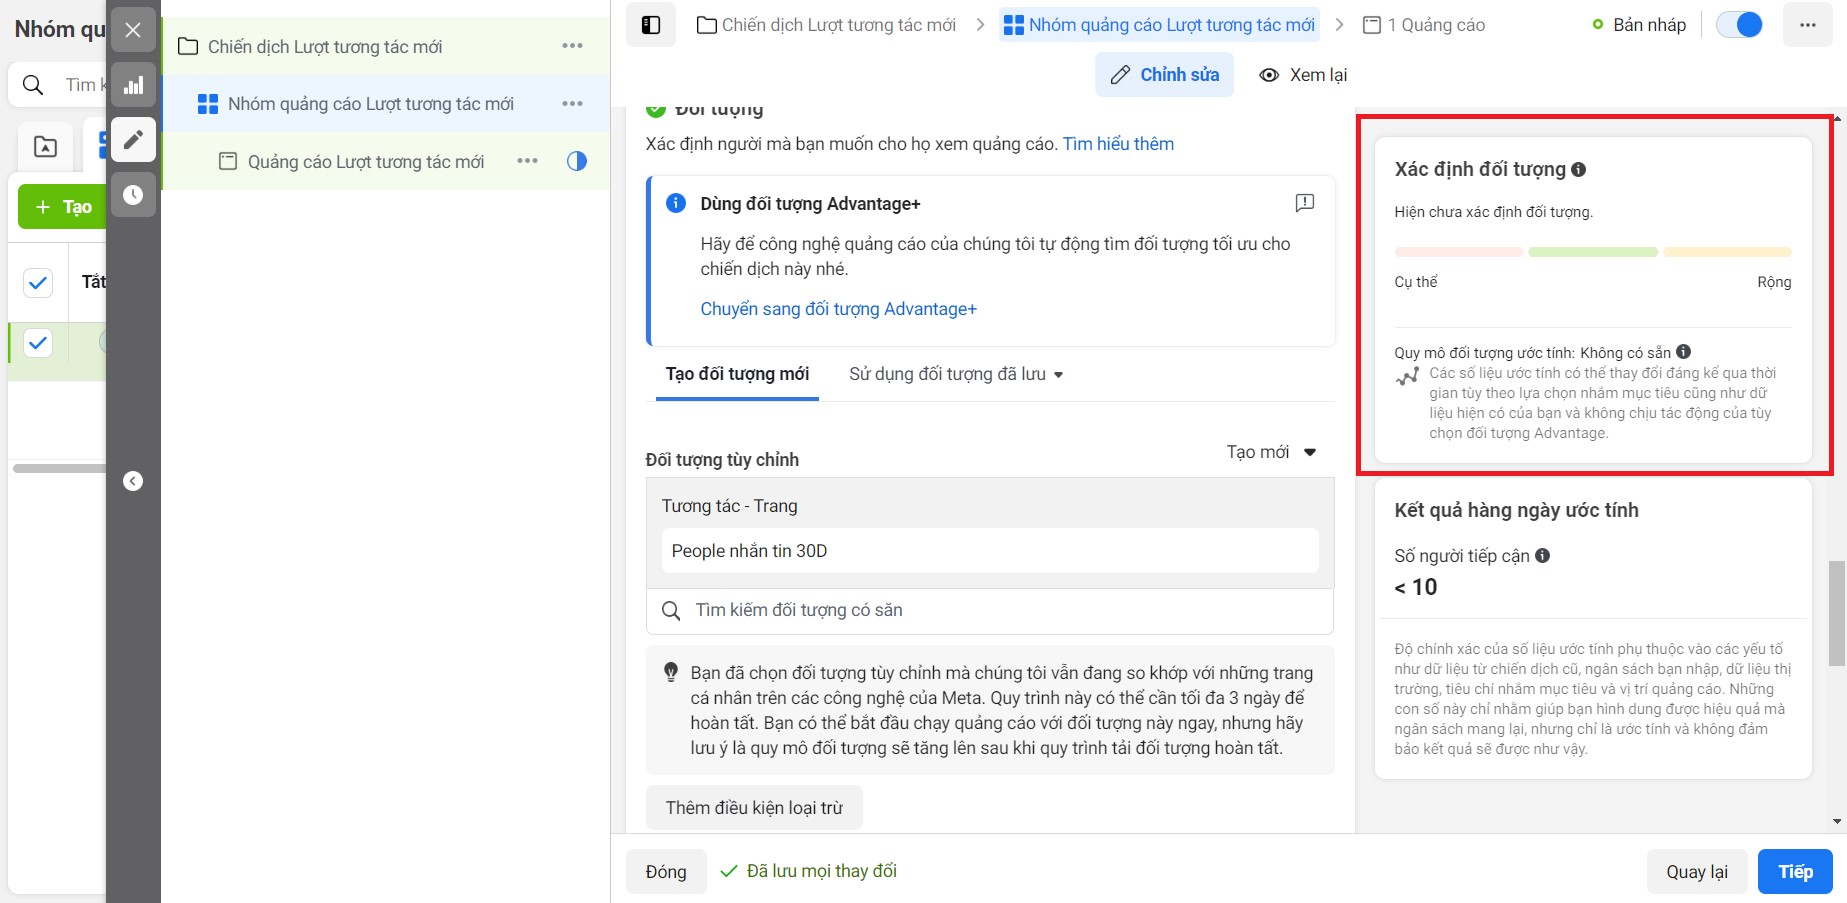Open the campaign folder icon button
1847x903 pixels.
point(45,147)
